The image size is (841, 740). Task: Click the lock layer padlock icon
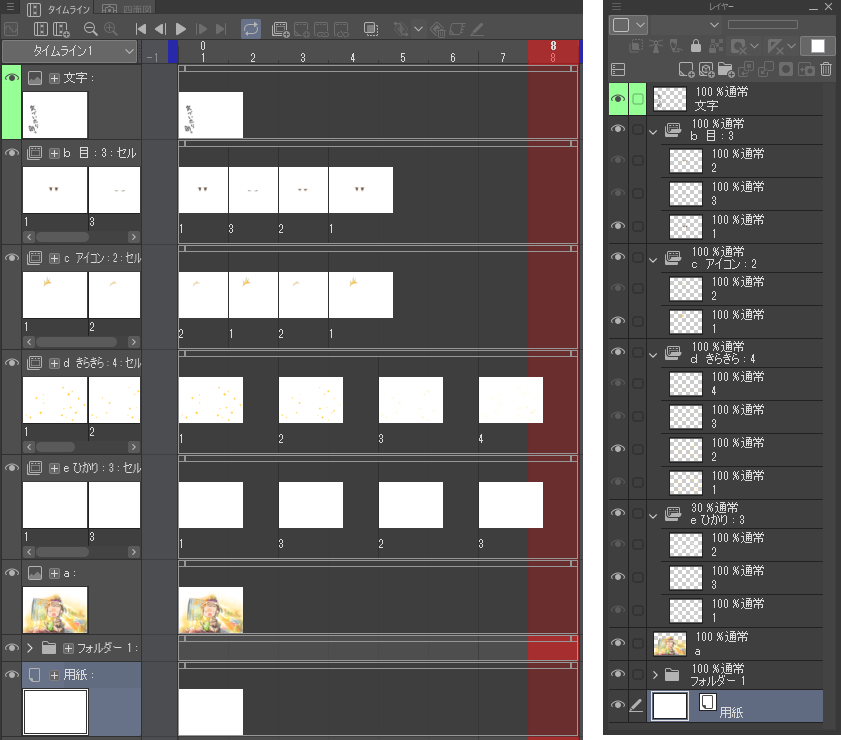(x=695, y=46)
